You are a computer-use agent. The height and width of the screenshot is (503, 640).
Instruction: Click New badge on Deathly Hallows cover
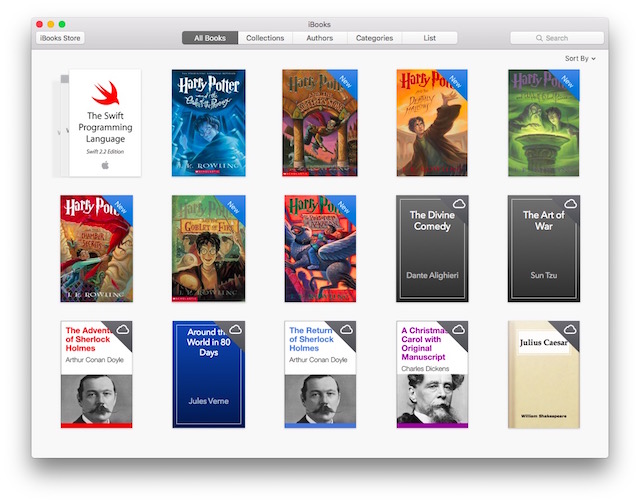pyautogui.click(x=455, y=82)
